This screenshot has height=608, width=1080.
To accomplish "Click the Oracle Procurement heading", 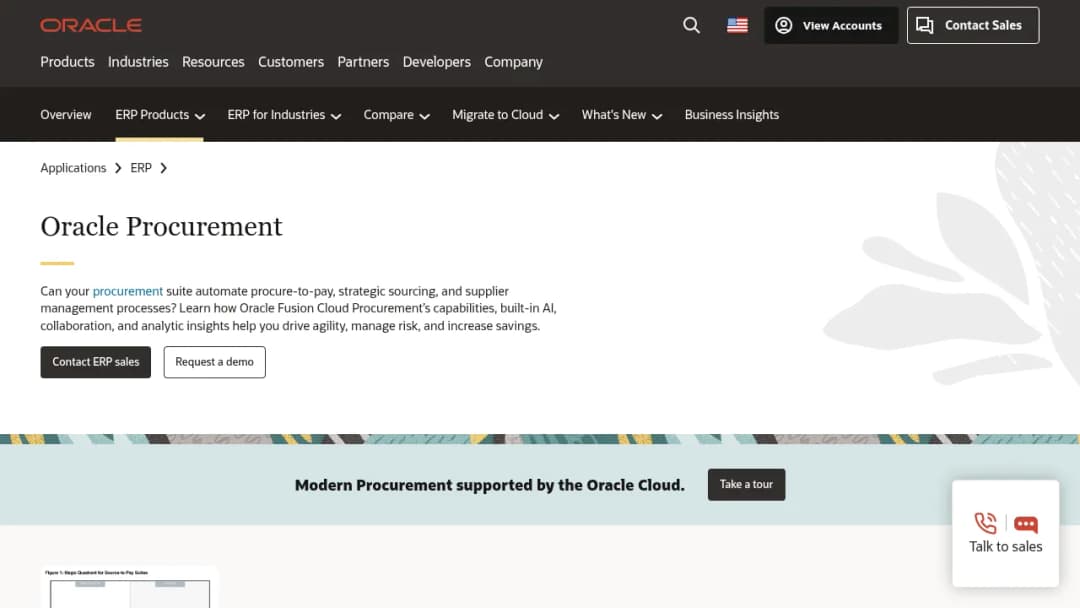I will tap(161, 227).
